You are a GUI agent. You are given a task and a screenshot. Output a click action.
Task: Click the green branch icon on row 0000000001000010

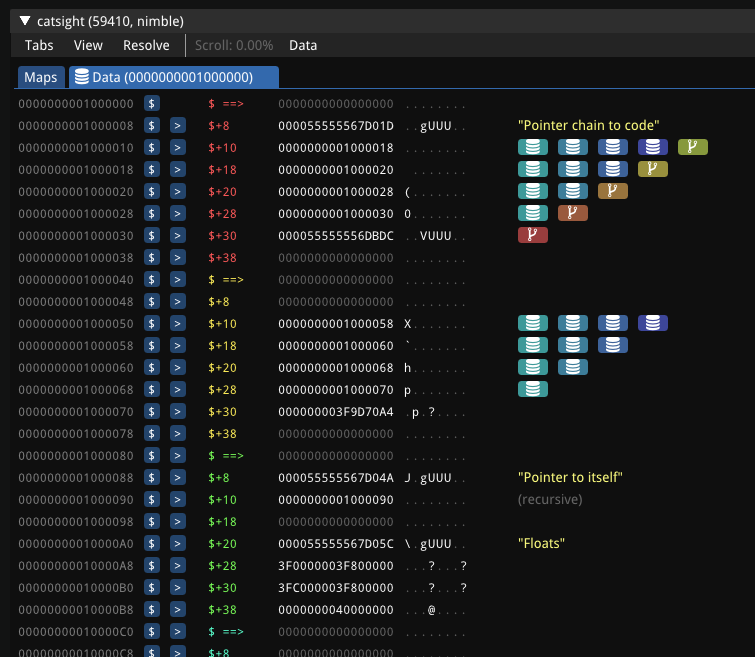(x=692, y=147)
